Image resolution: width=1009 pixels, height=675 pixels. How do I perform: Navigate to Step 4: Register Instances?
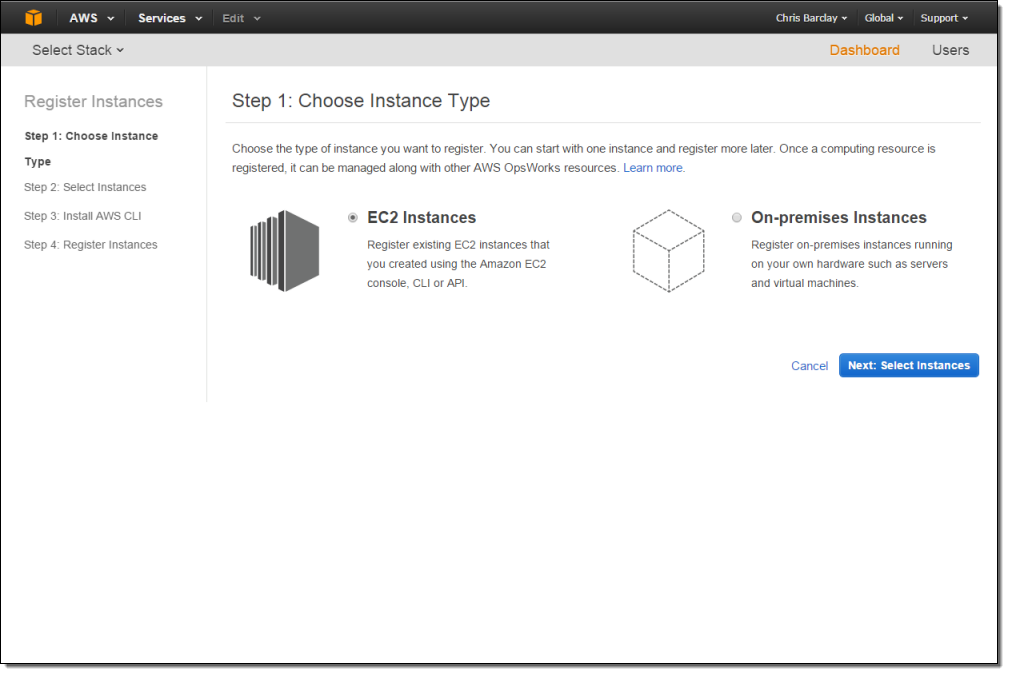tap(90, 245)
